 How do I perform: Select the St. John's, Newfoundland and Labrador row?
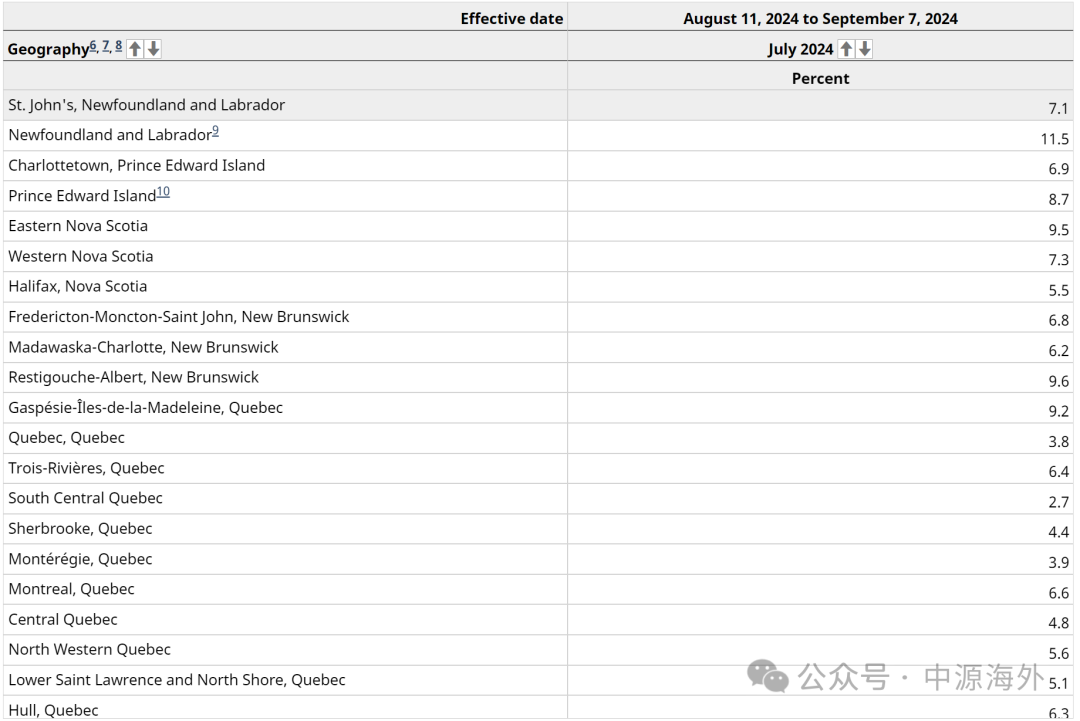[x=538, y=105]
